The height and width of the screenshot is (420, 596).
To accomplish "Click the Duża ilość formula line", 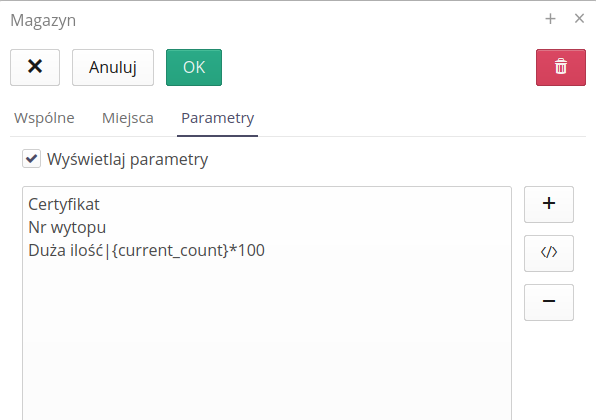I will (146, 250).
